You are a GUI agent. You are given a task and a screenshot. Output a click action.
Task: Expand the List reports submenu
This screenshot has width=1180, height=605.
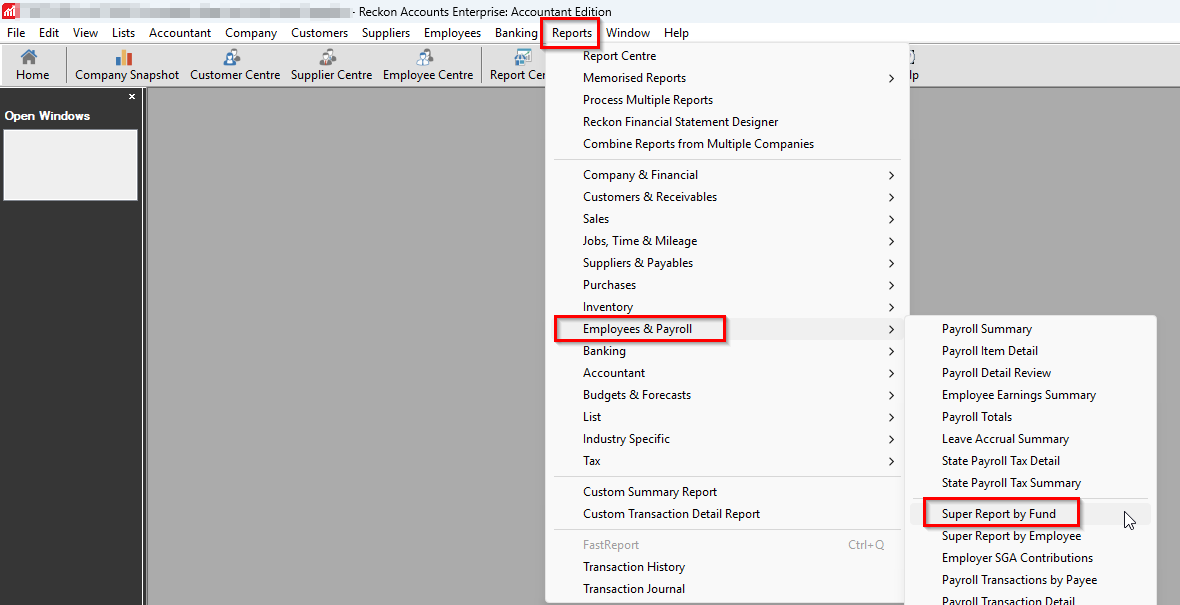(727, 417)
